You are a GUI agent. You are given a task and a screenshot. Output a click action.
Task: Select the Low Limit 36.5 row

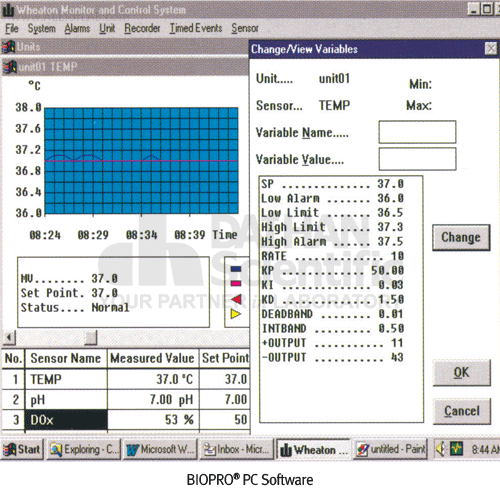(x=332, y=213)
